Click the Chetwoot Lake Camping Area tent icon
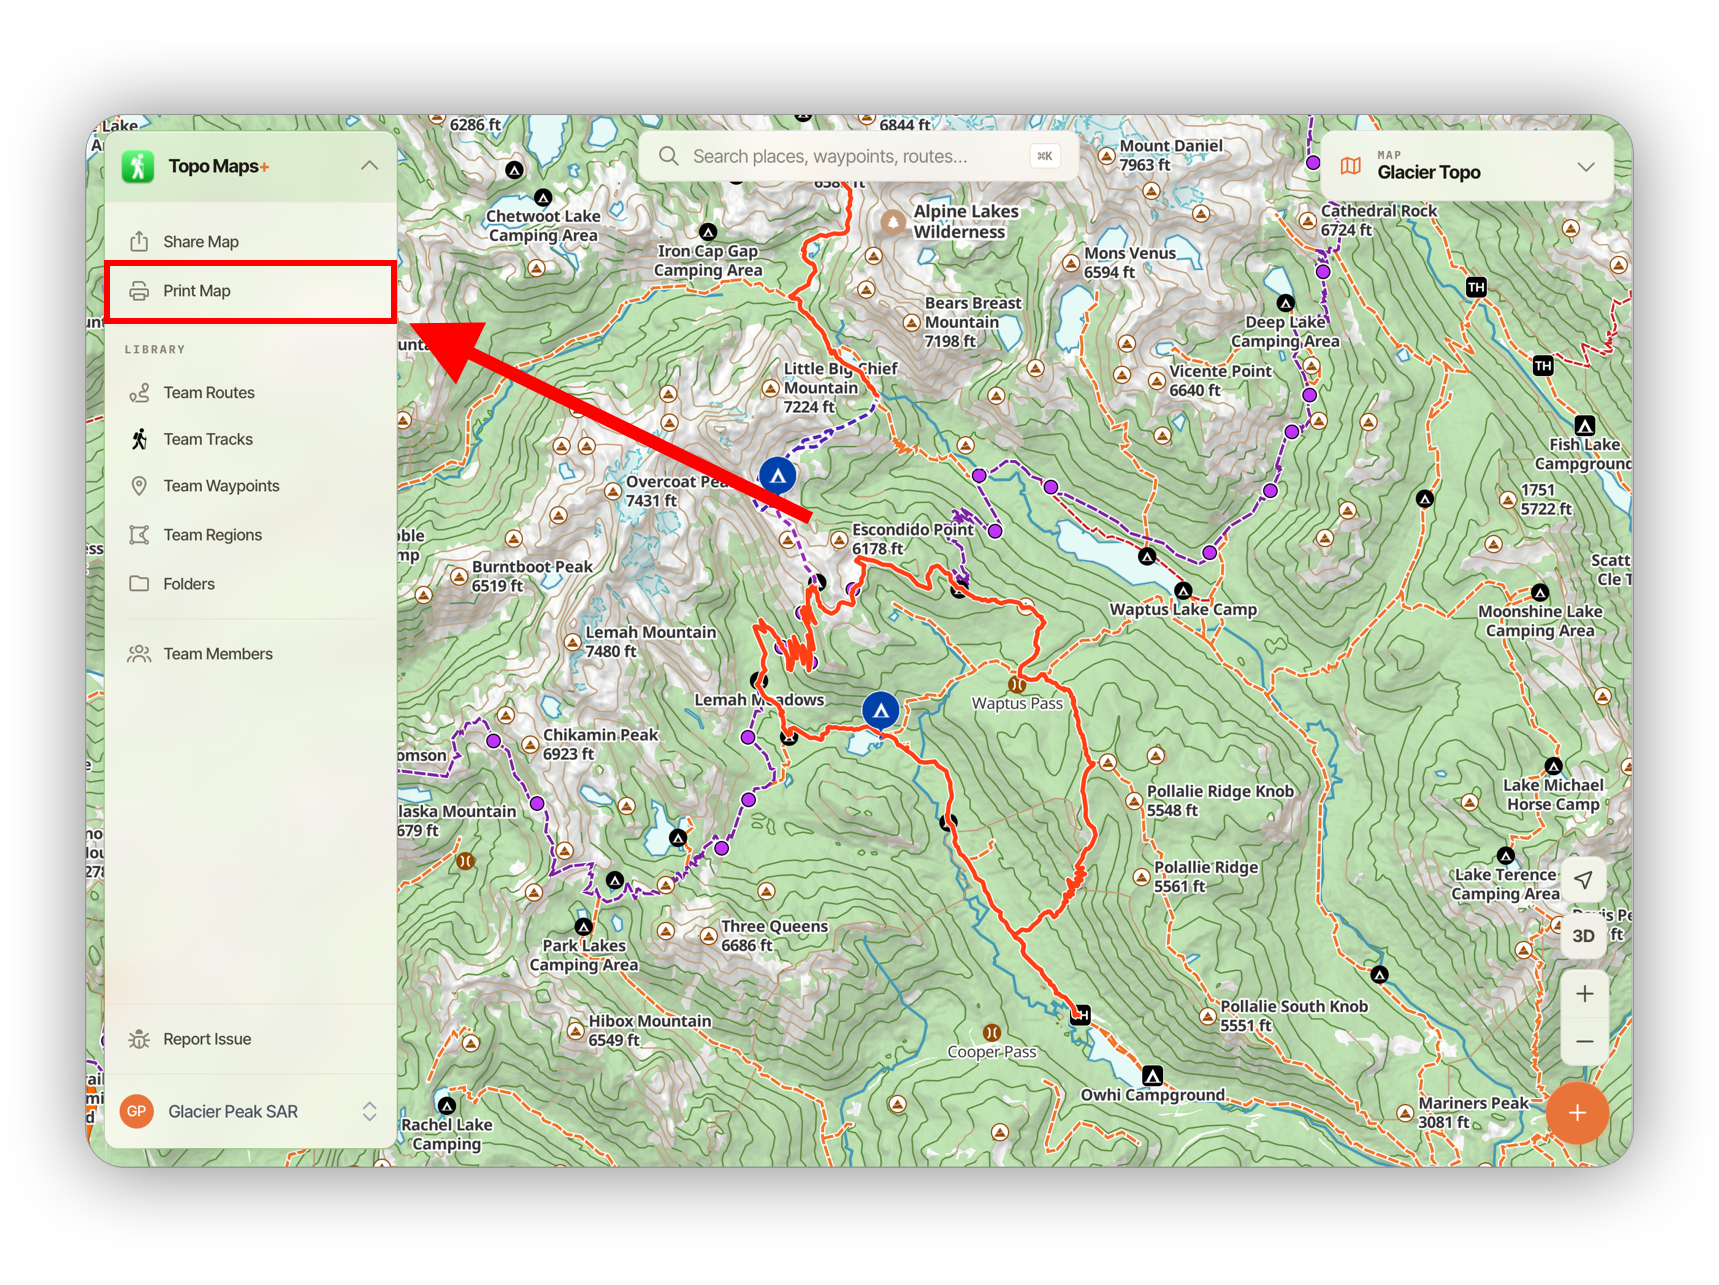 (x=543, y=198)
